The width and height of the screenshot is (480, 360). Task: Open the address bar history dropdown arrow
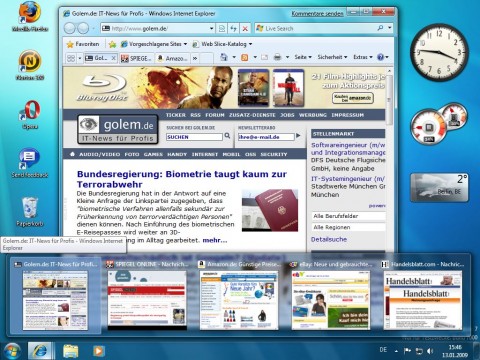pos(211,29)
